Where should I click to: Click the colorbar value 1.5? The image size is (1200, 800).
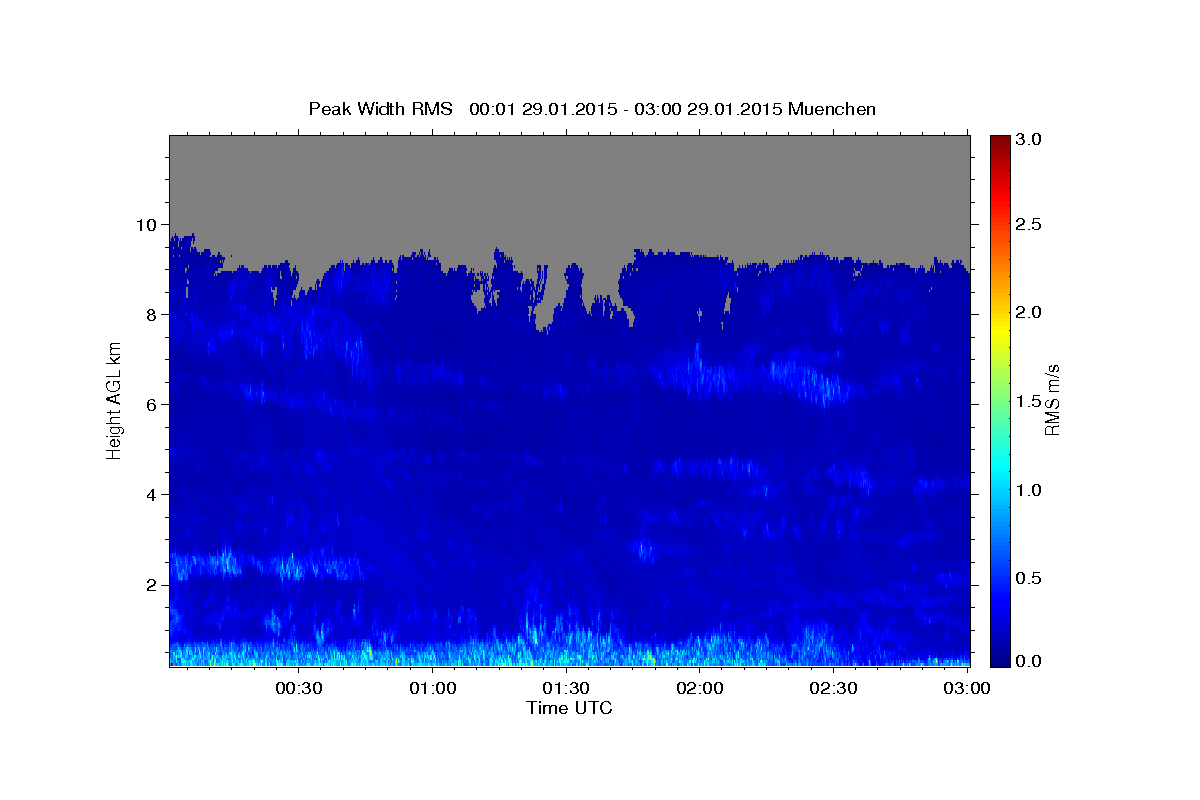pyautogui.click(x=1030, y=401)
